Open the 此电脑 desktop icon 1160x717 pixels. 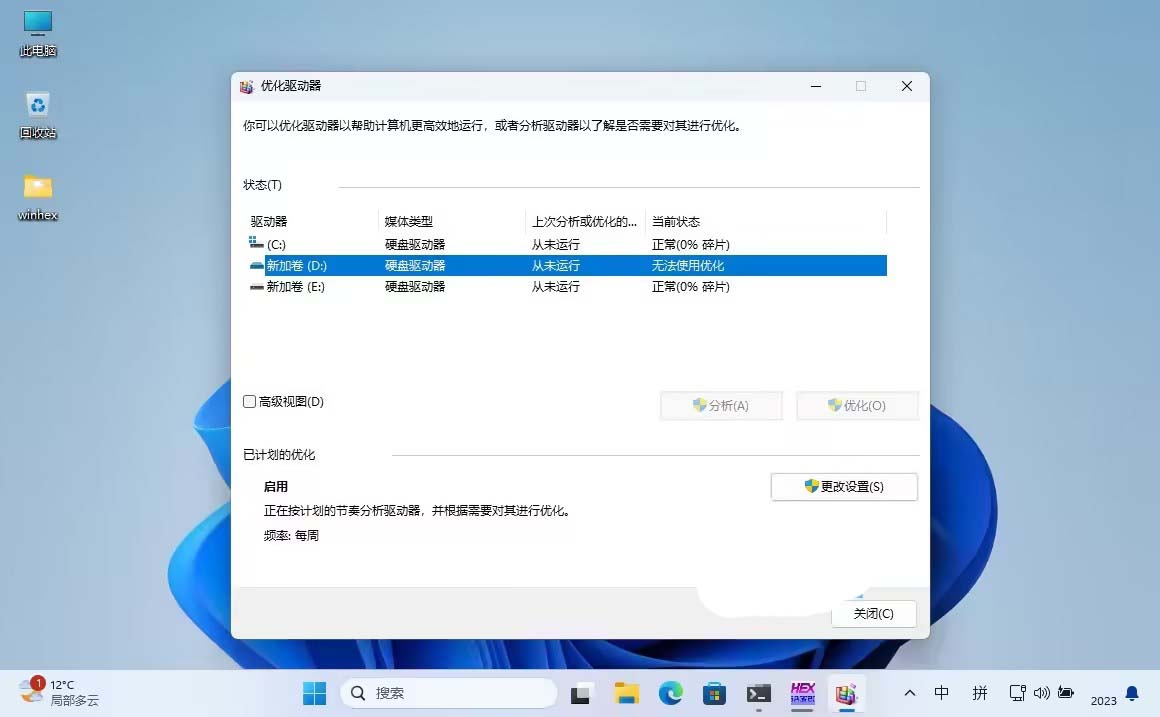[x=38, y=33]
